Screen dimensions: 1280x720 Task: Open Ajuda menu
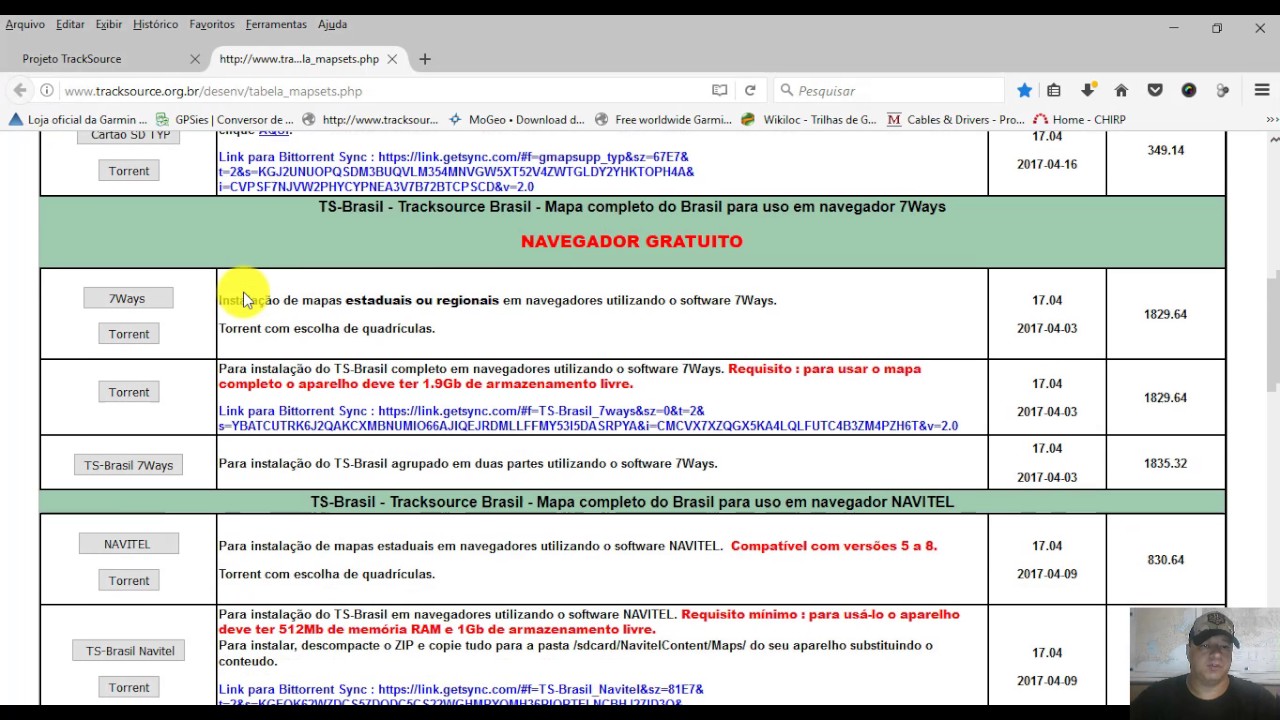[333, 24]
